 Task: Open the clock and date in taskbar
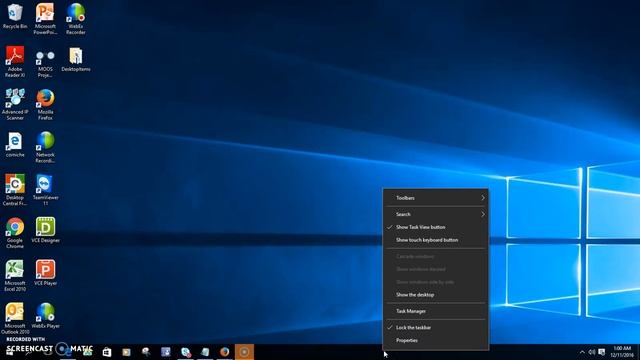[622, 352]
